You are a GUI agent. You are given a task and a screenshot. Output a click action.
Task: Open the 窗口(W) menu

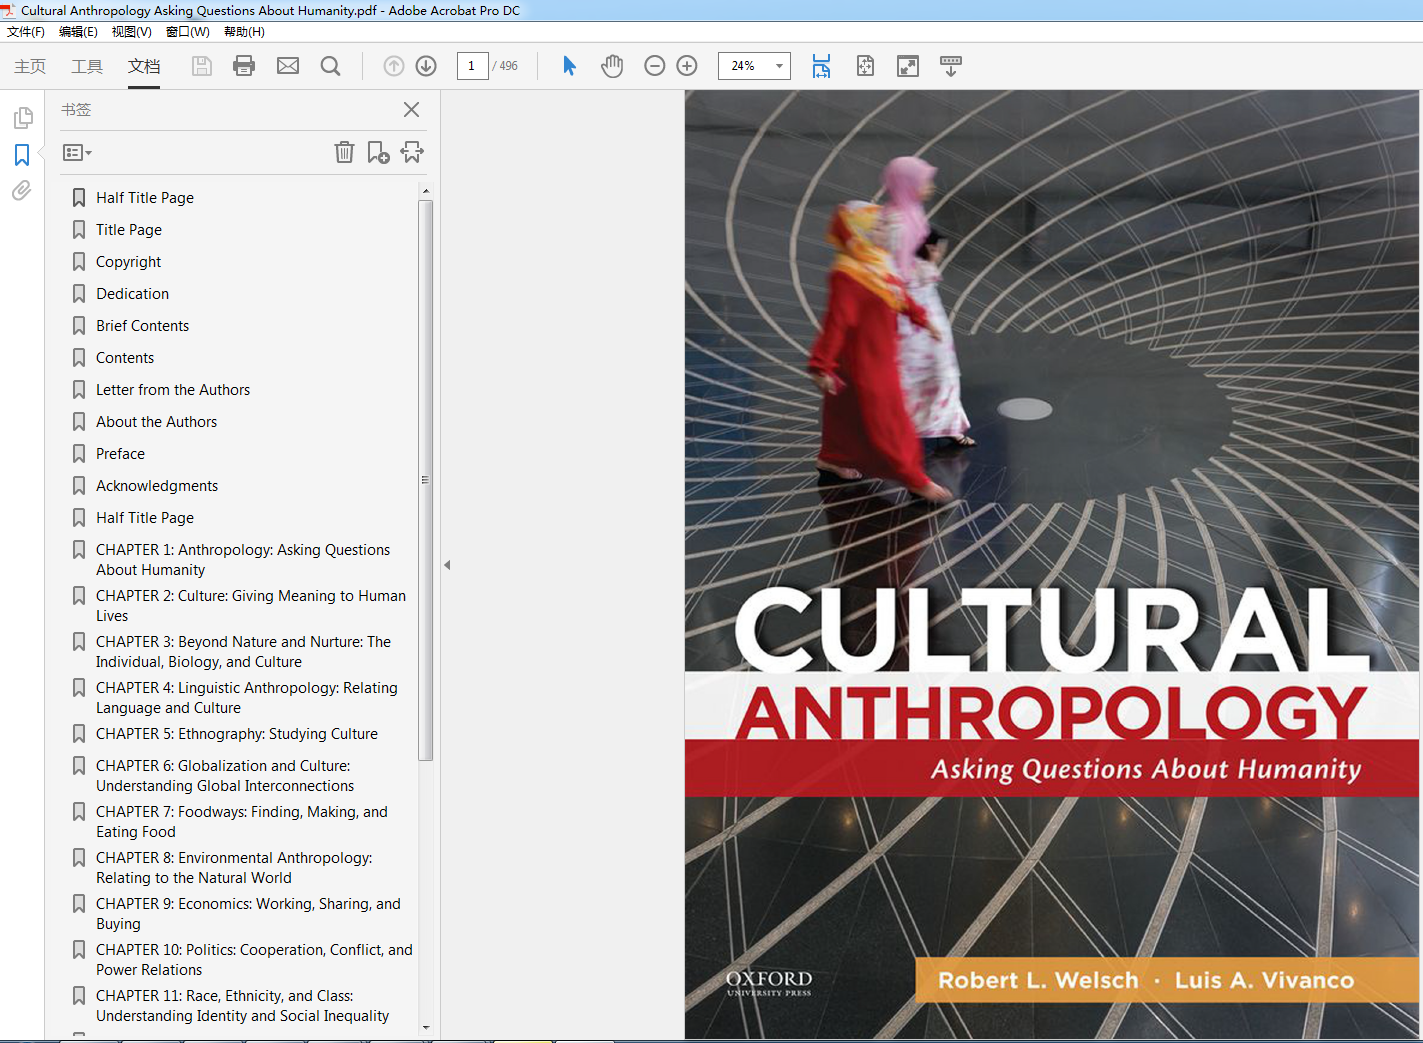[x=188, y=32]
